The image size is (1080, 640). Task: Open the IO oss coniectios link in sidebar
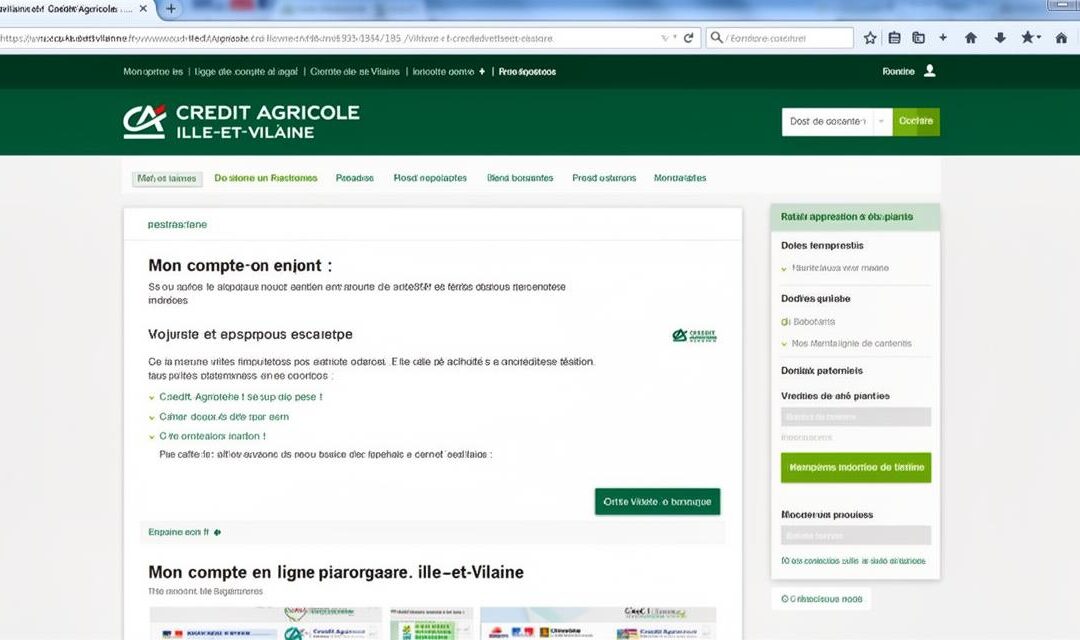point(853,561)
